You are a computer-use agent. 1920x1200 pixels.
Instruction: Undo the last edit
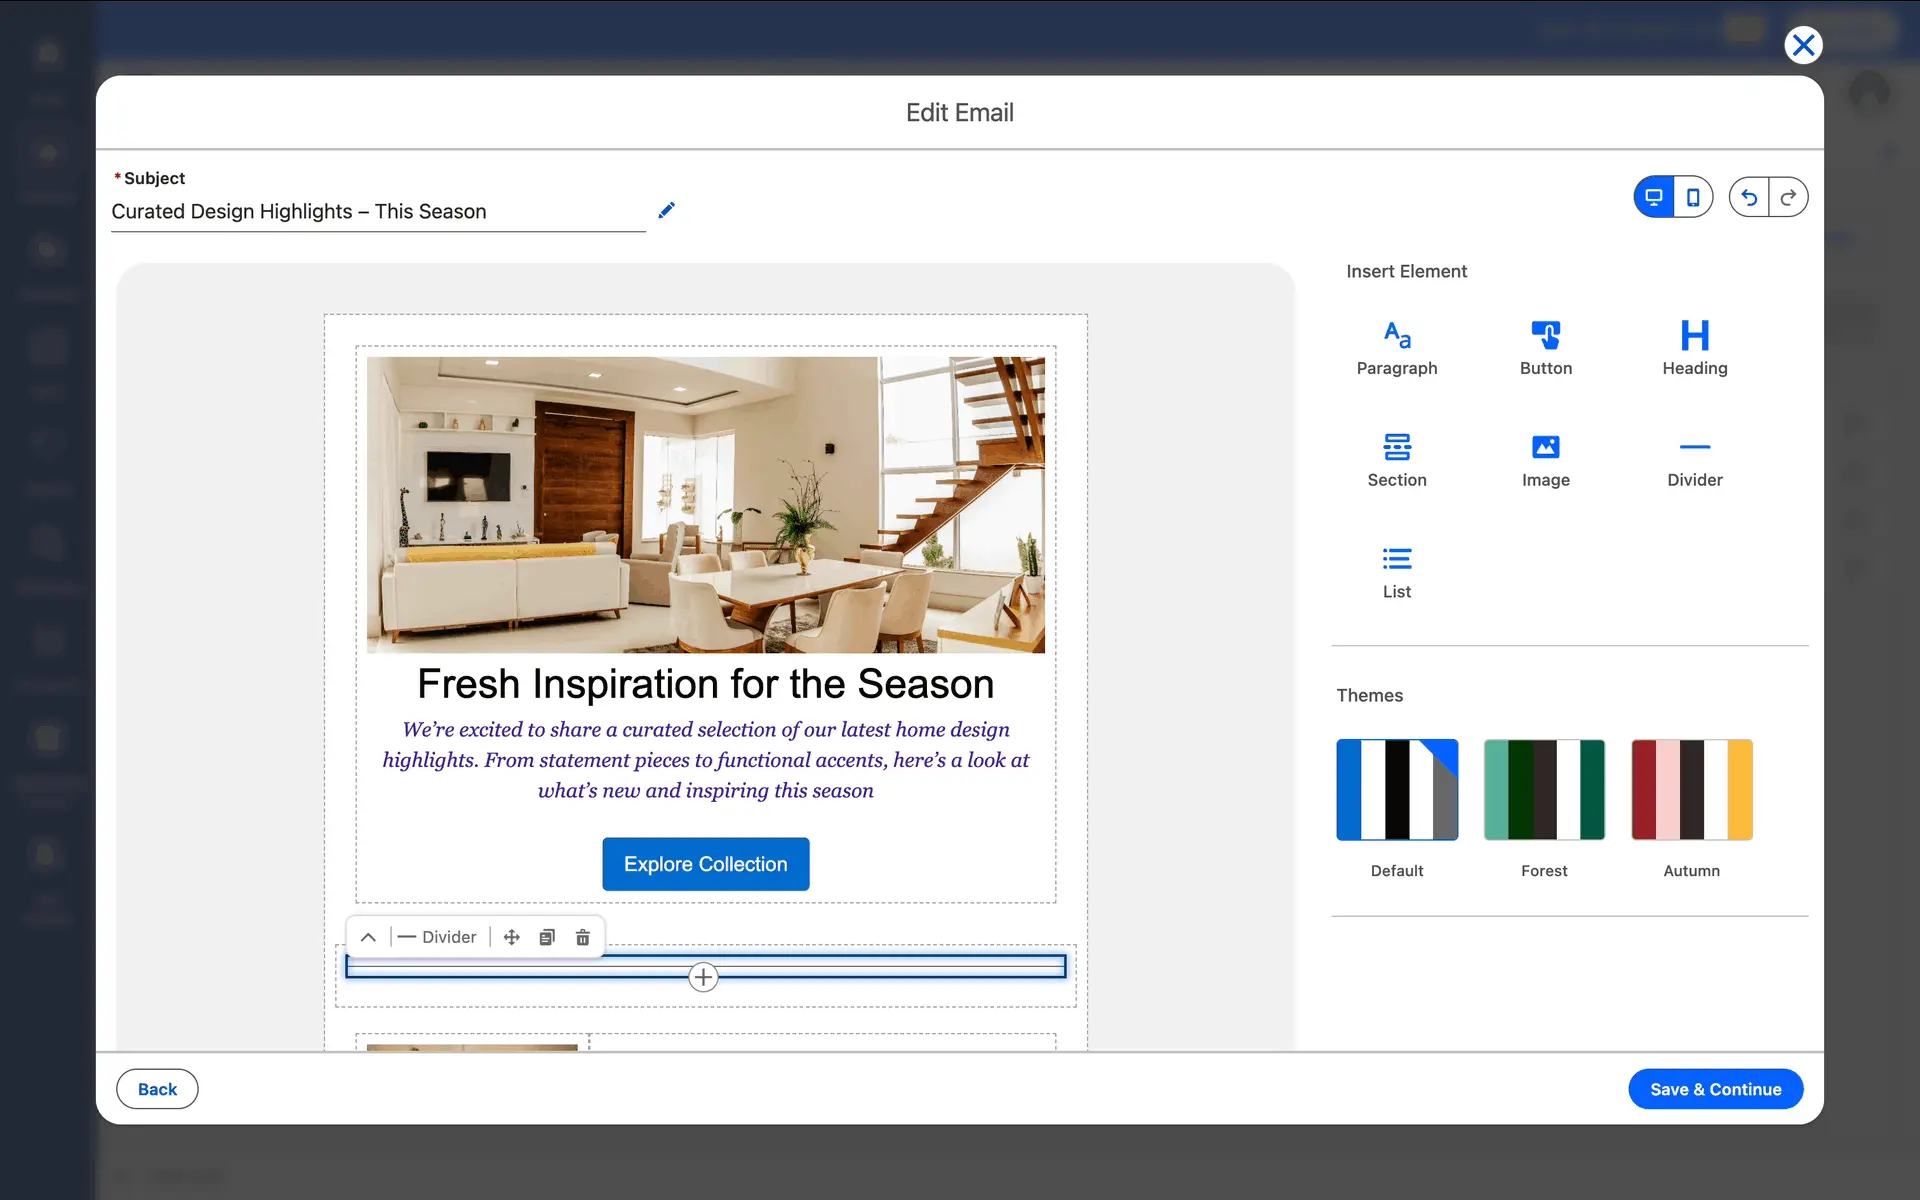pos(1749,197)
